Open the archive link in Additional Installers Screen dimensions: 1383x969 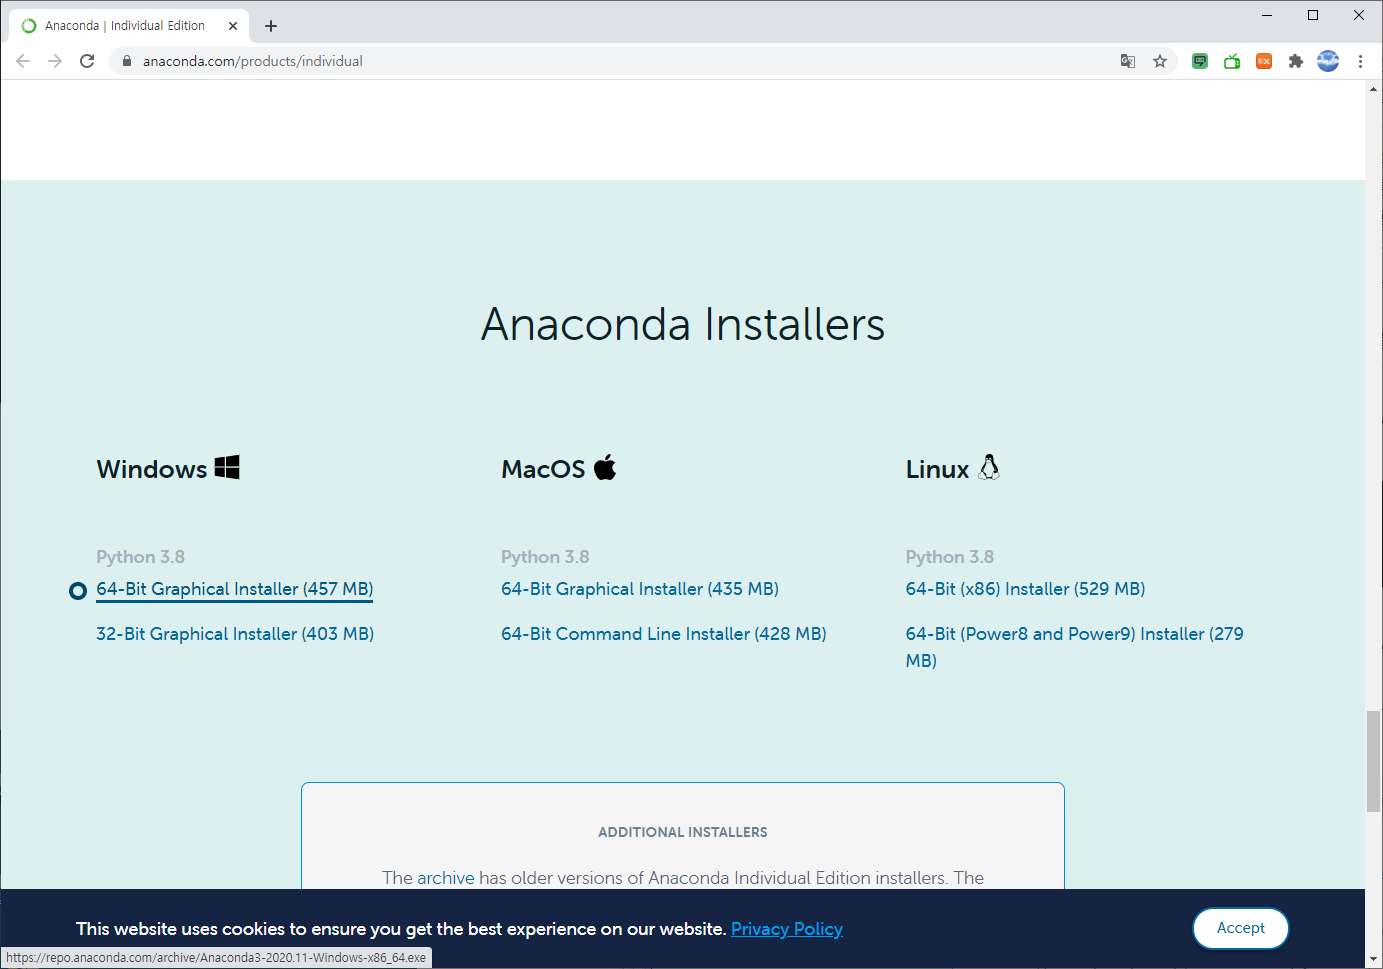(446, 878)
